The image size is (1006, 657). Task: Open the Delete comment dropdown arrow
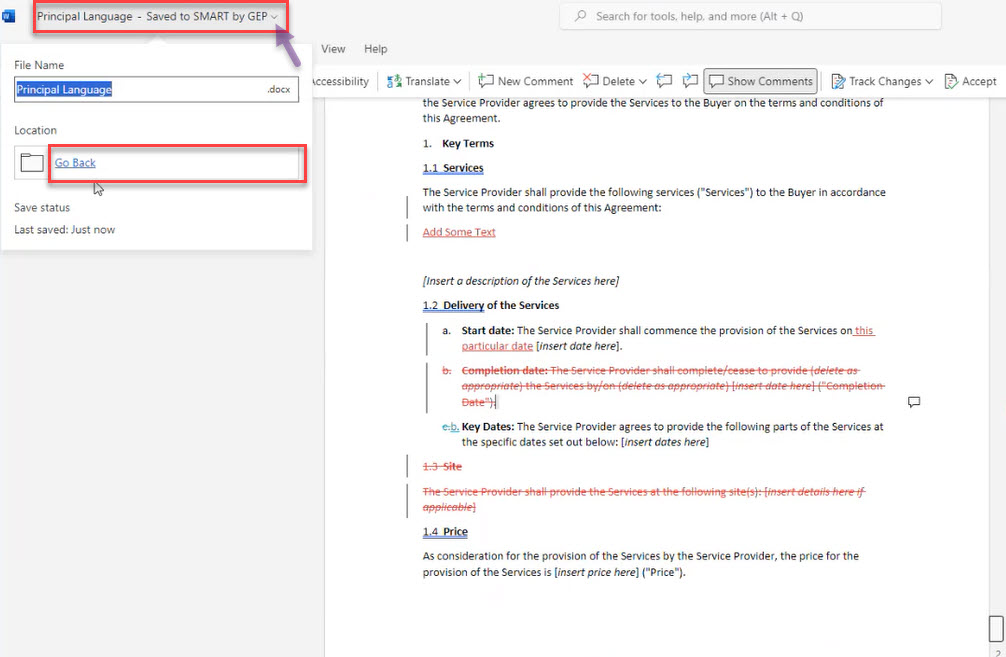[643, 81]
